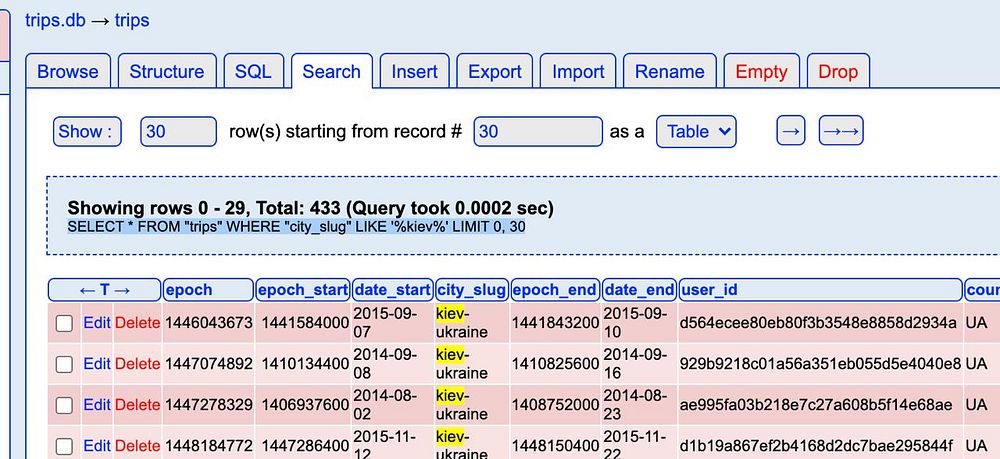This screenshot has height=459, width=1000.
Task: Click user_id d564ecee80eb80f3b3548e8858d2934a
Action: (x=818, y=323)
